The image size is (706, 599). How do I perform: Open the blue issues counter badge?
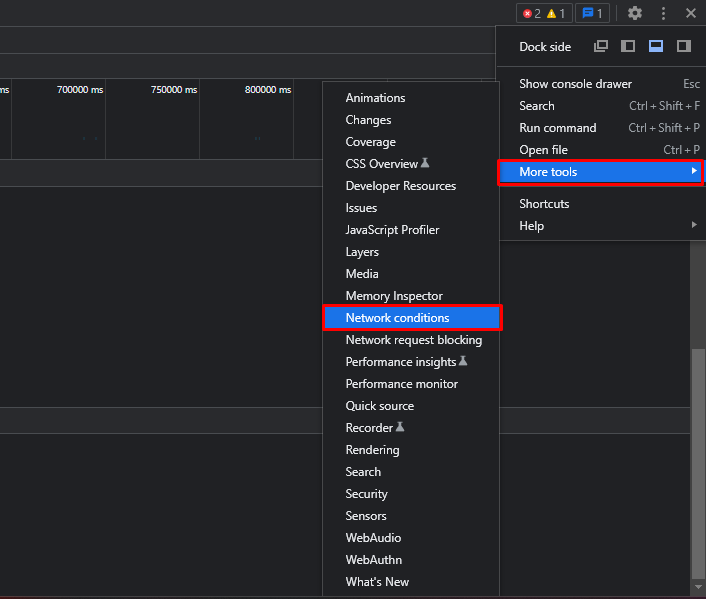(592, 13)
